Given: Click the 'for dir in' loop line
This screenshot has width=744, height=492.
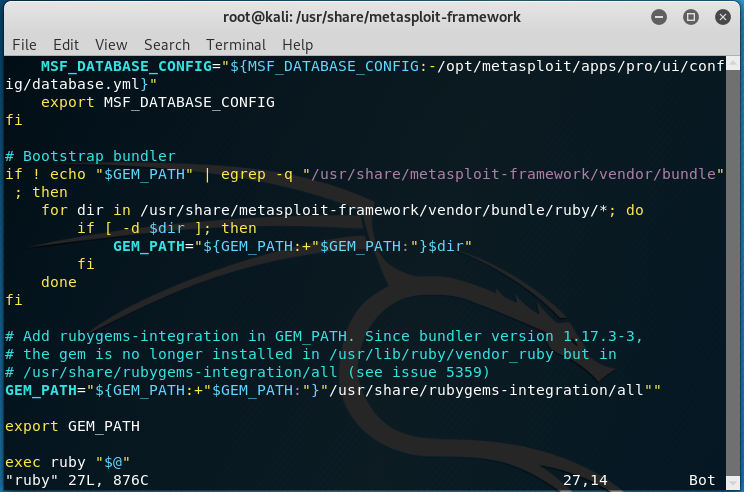Looking at the screenshot, I should [x=342, y=210].
